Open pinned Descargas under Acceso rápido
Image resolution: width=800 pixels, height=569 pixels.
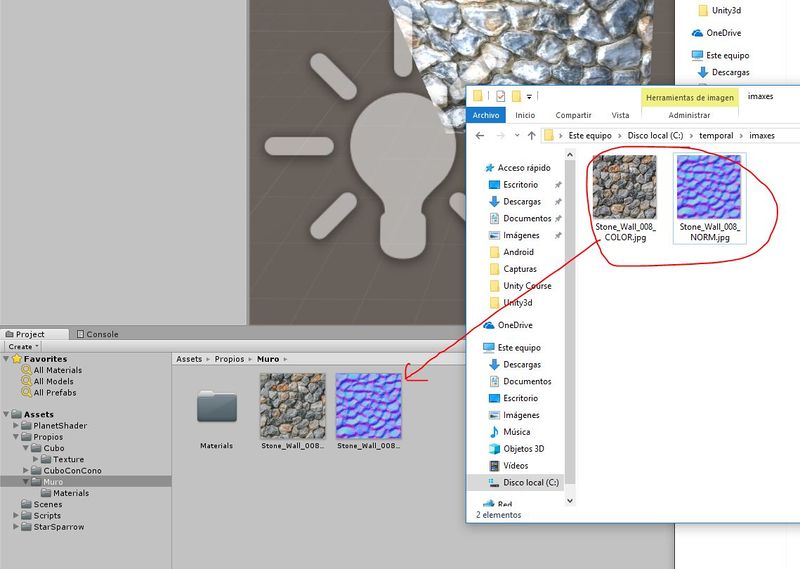522,201
